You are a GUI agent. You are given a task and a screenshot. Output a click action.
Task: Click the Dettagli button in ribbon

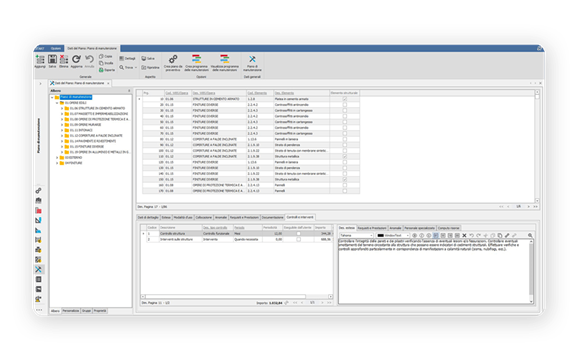click(127, 58)
